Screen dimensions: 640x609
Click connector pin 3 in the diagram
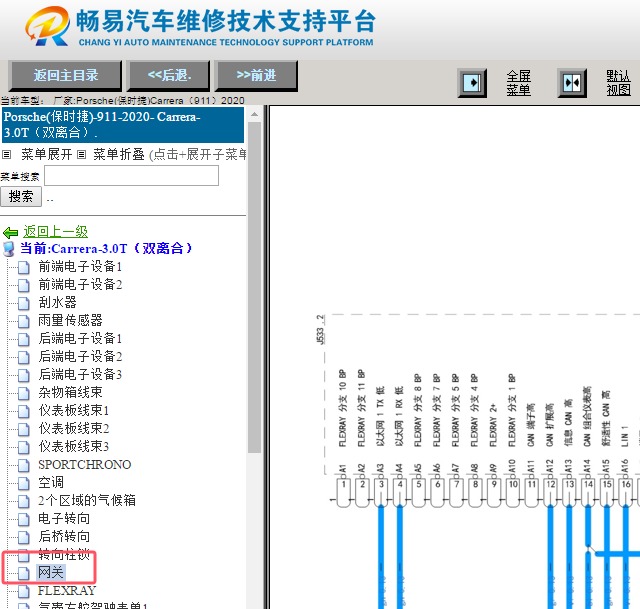coord(381,492)
